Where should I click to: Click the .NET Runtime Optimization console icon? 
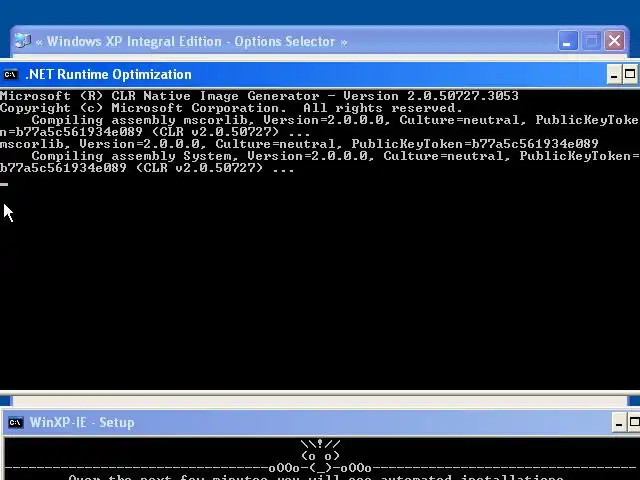[x=10, y=75]
